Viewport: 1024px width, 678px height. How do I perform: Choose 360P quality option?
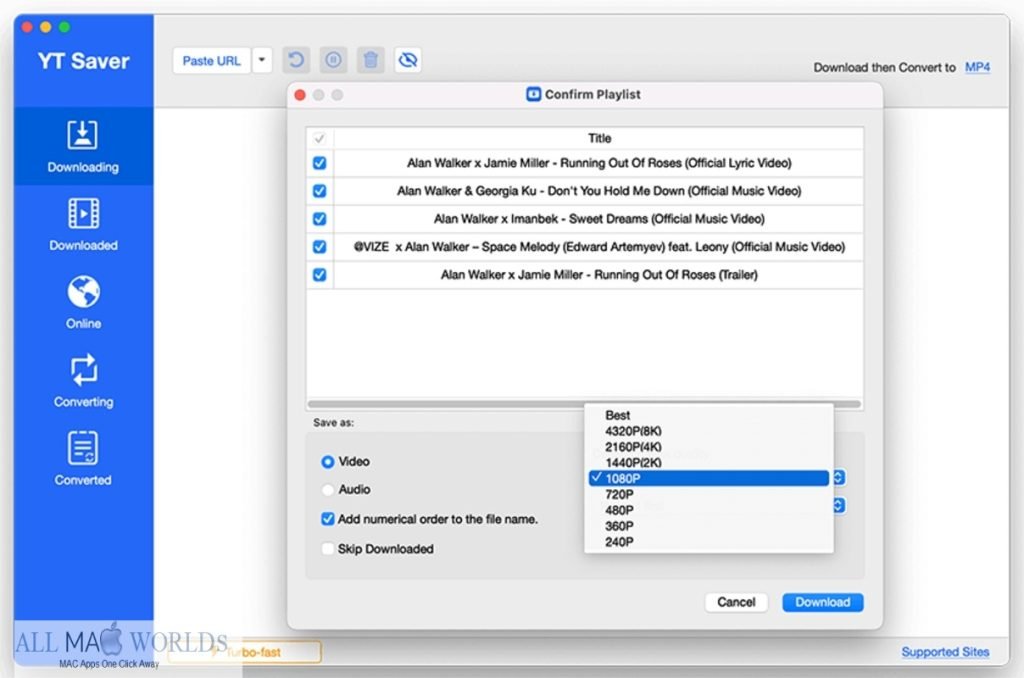coord(709,526)
